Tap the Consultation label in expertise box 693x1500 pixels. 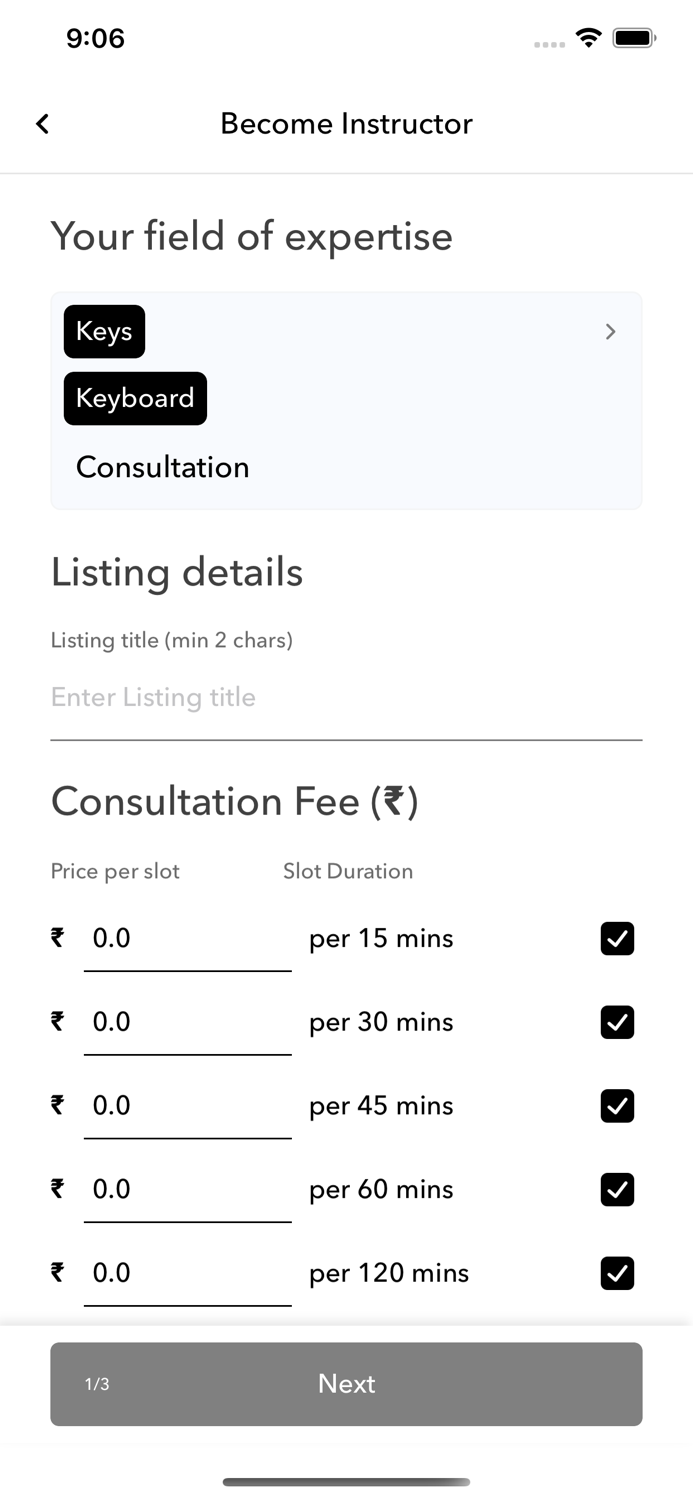click(x=162, y=467)
